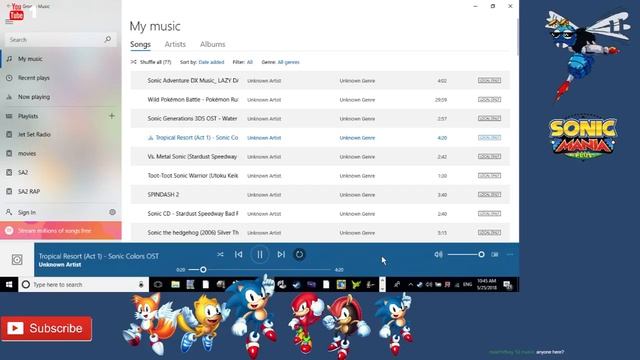Click Unknown Artist link in Tropical Resort row
Image resolution: width=640 pixels, height=360 pixels.
[264, 138]
